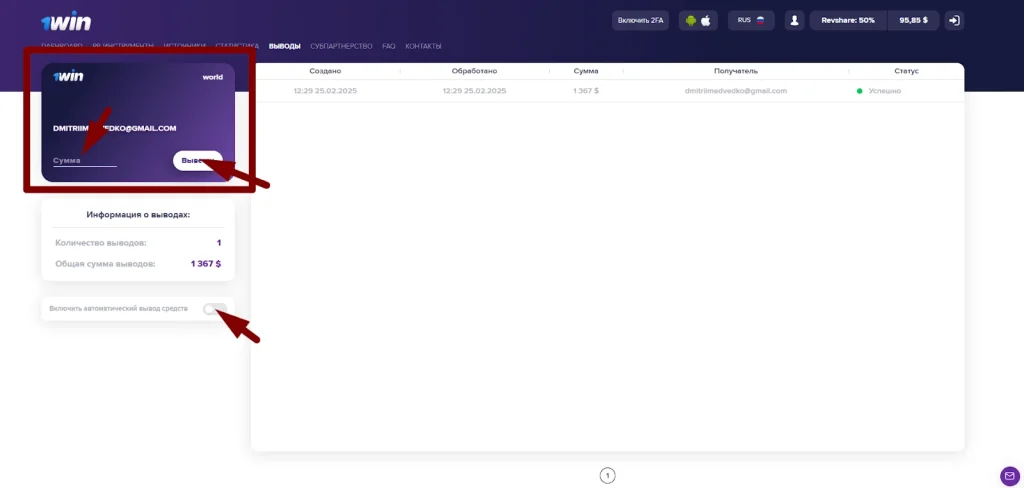Click the Информация о выводах heading
Screen dimensions: 1024x488
[x=138, y=214]
